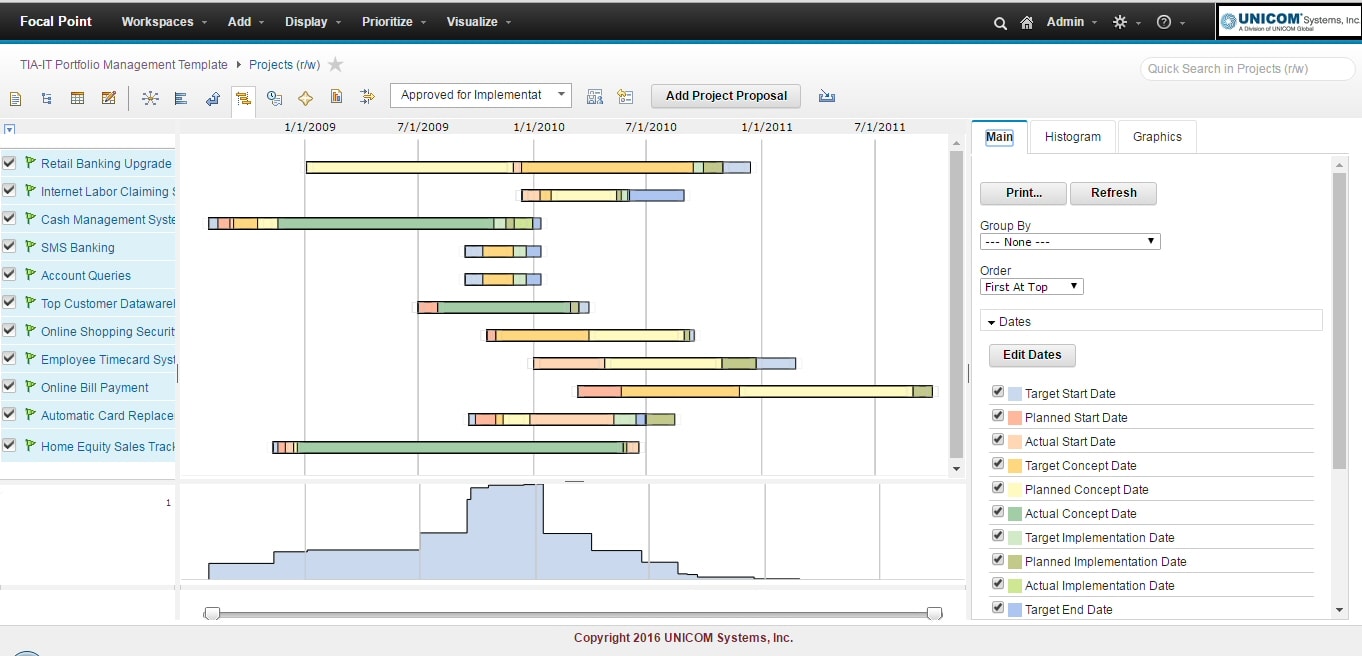Click the icon right after the filter dropdown
1362x656 pixels.
pos(595,97)
